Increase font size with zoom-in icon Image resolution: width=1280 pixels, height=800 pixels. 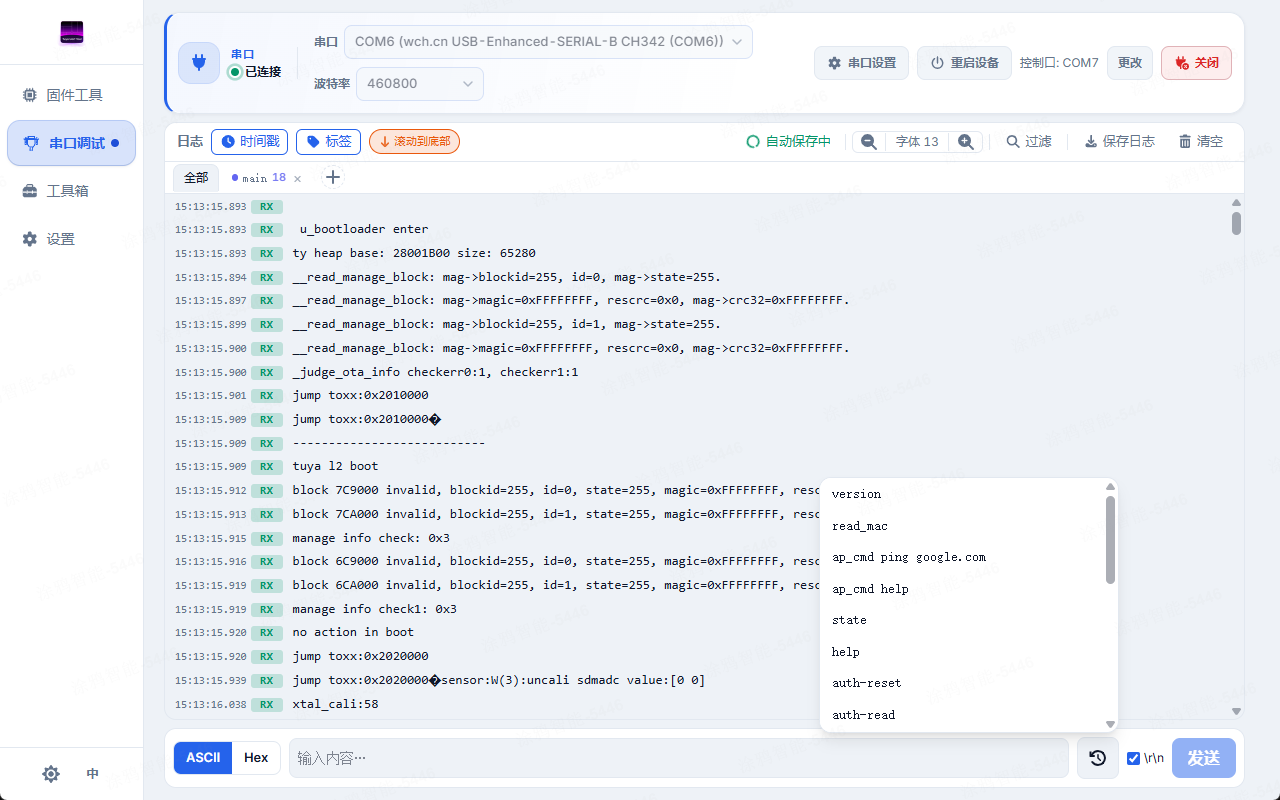coord(966,142)
